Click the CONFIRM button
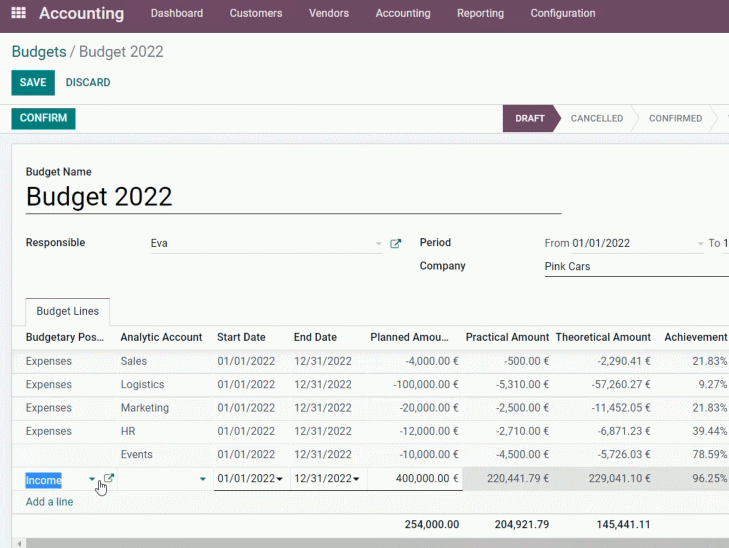729x548 pixels. (x=43, y=118)
